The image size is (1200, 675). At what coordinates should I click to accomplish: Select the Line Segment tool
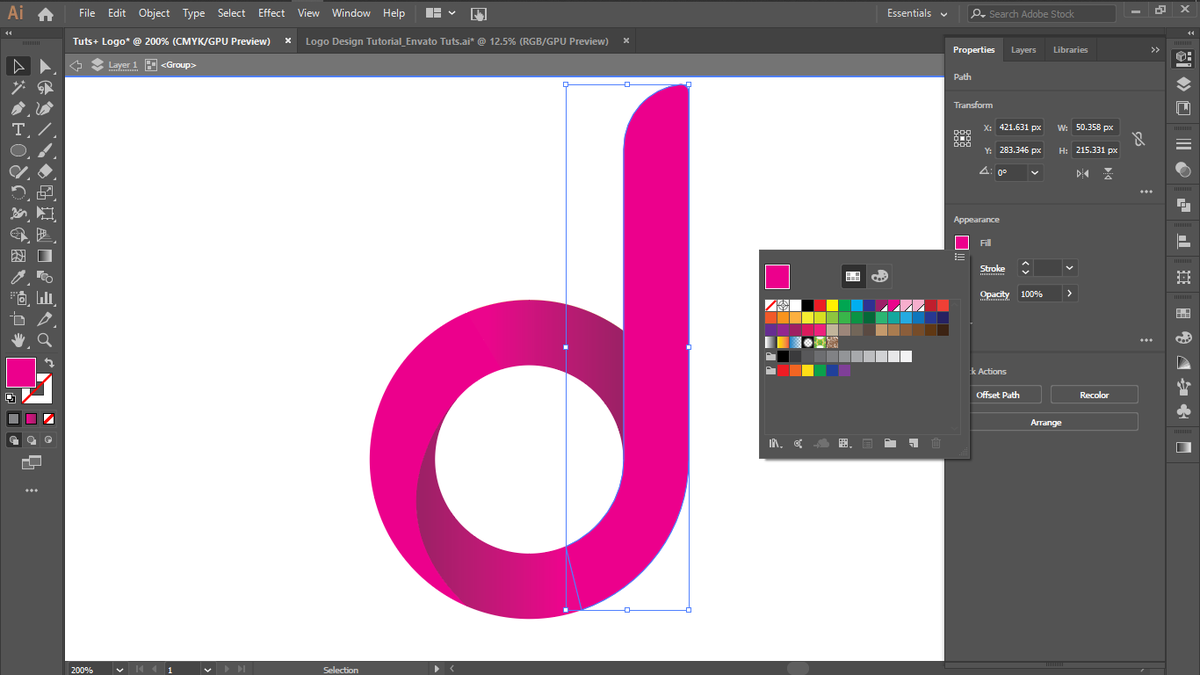45,130
